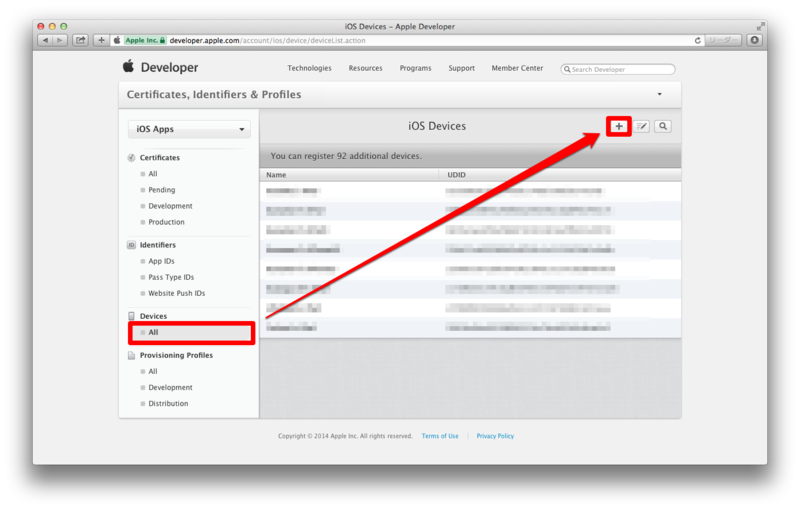This screenshot has height=510, width=800.
Task: Go to Member Center
Action: pos(517,68)
